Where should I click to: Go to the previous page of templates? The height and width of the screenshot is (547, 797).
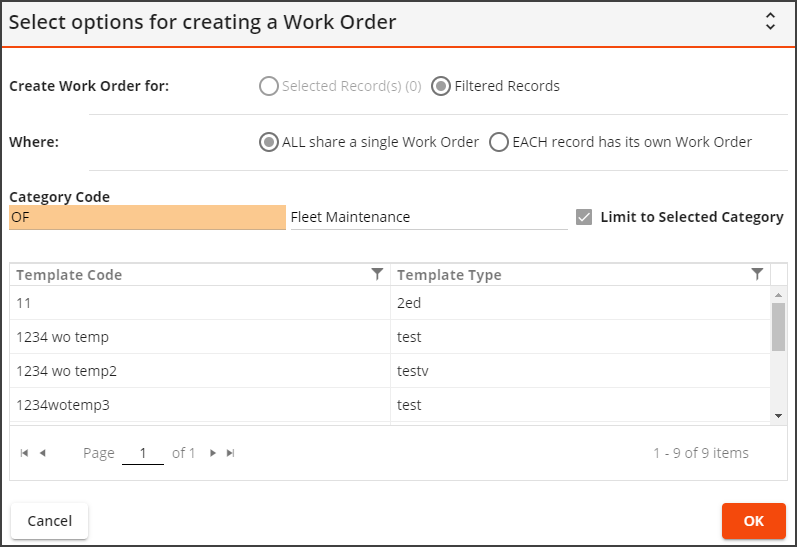[43, 453]
